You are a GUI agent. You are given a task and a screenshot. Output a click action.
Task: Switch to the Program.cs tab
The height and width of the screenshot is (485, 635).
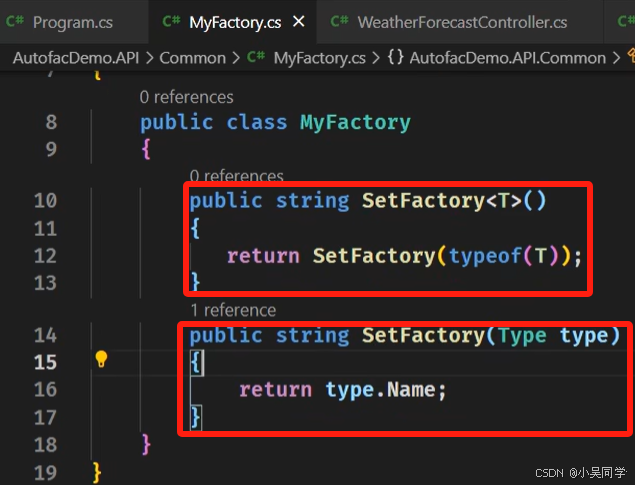click(x=73, y=22)
